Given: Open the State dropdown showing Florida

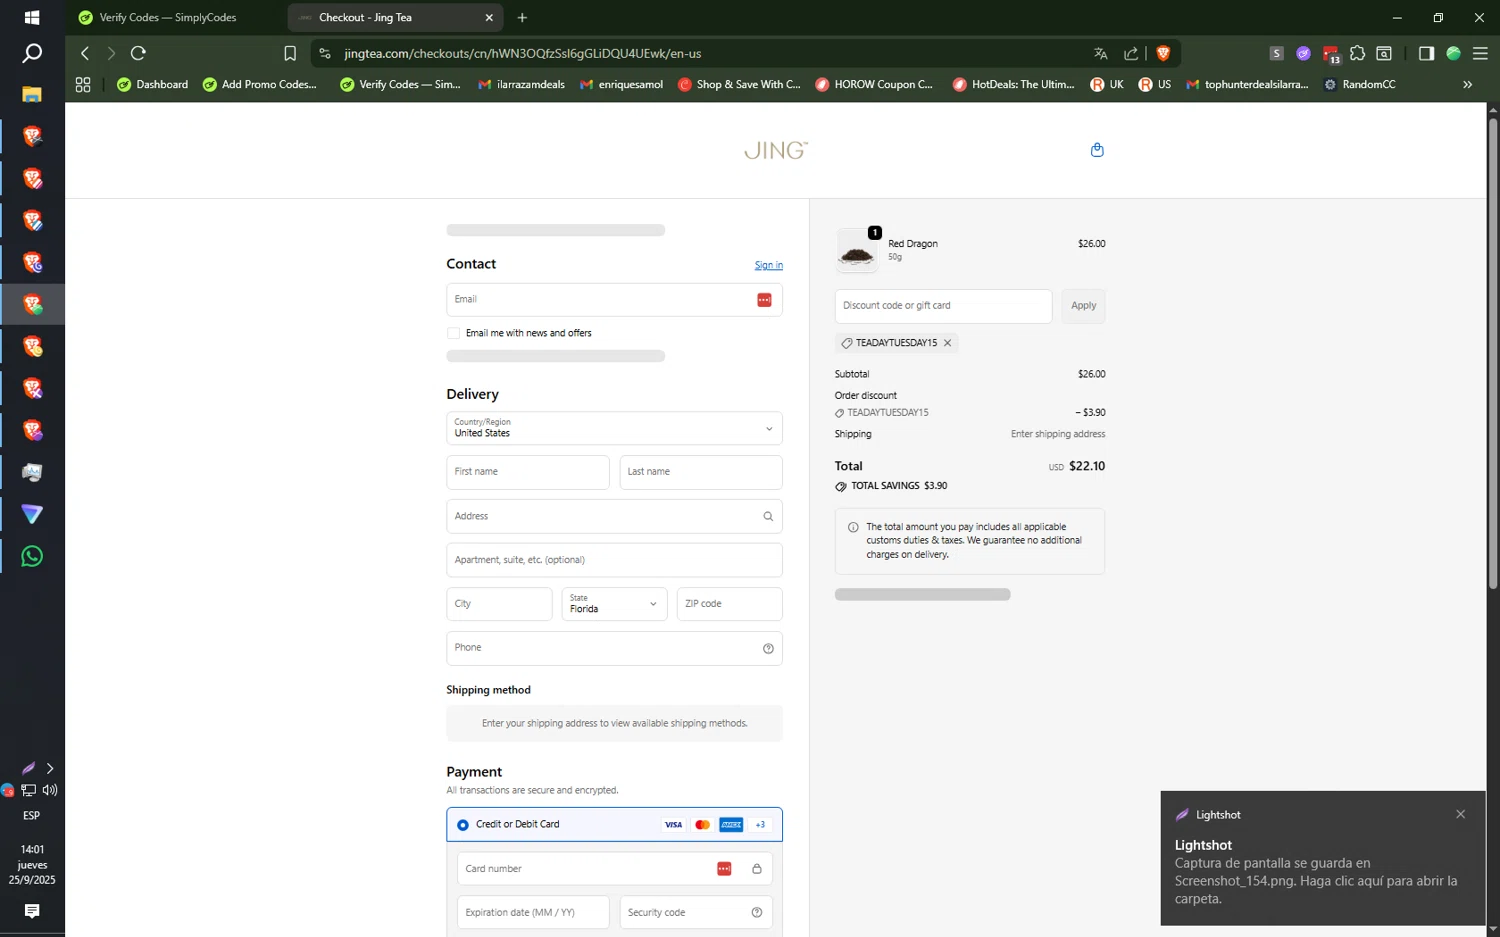Looking at the screenshot, I should (x=614, y=604).
